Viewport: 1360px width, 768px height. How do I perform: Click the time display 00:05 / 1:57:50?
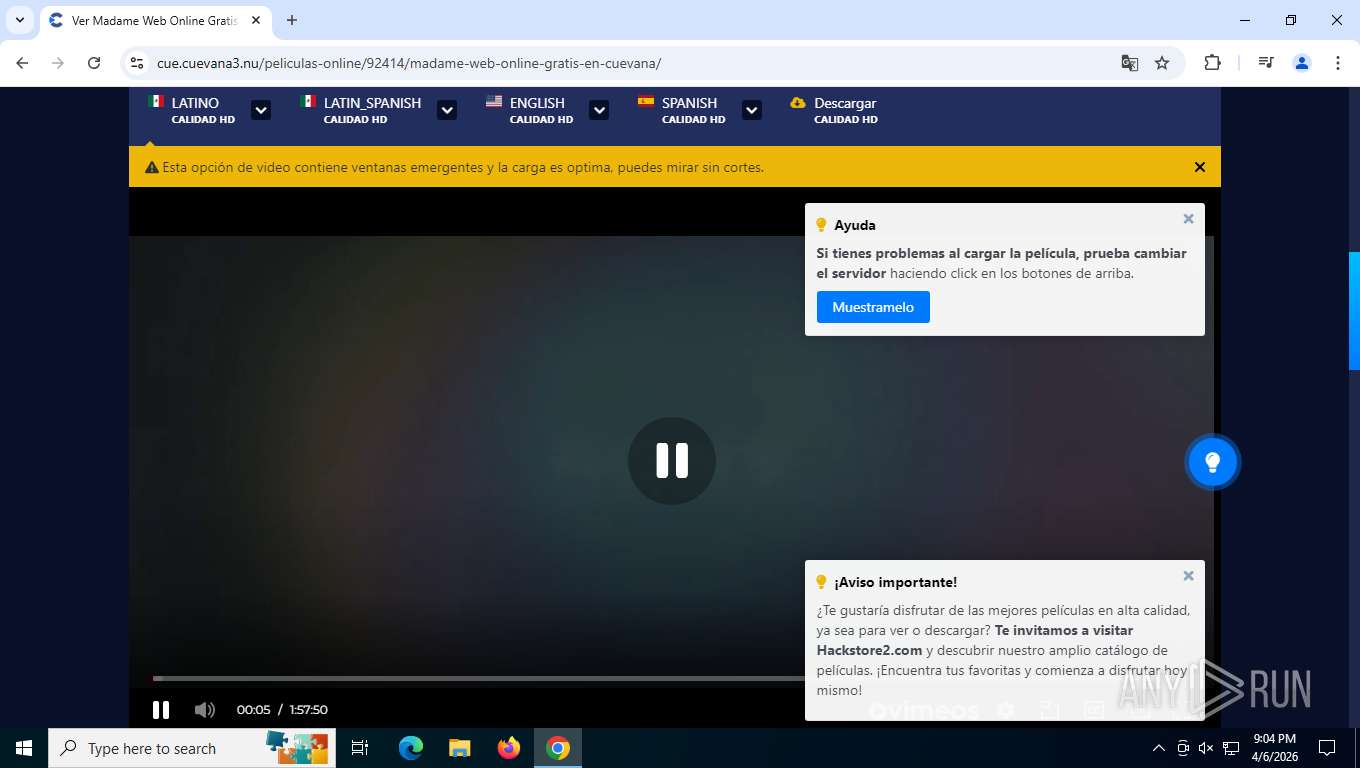[x=282, y=710]
